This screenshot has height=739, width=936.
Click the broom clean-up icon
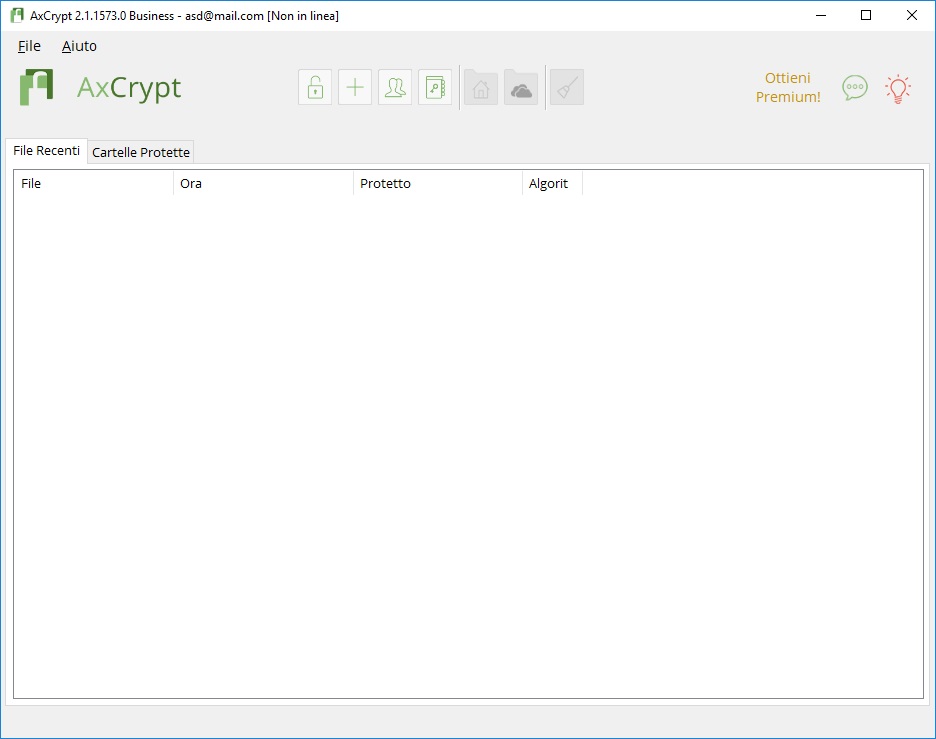[566, 88]
